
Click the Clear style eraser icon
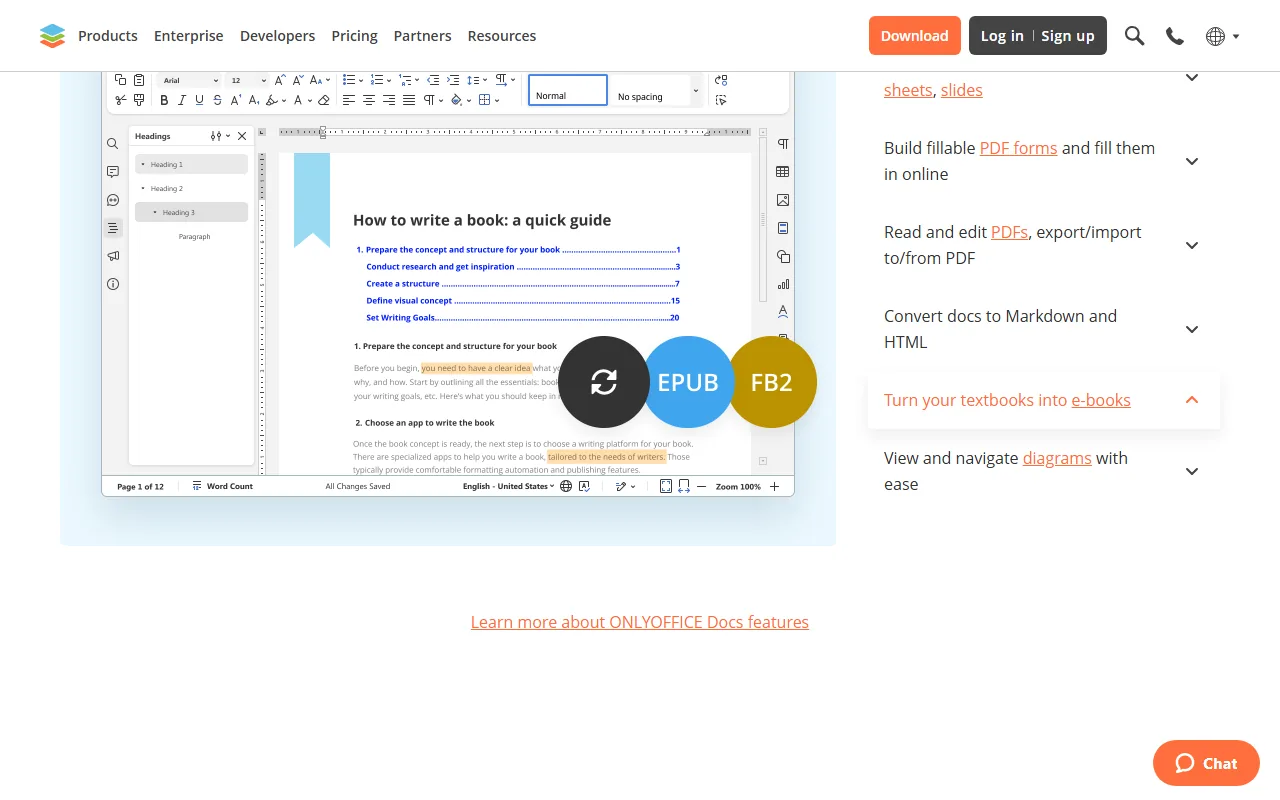click(x=324, y=100)
